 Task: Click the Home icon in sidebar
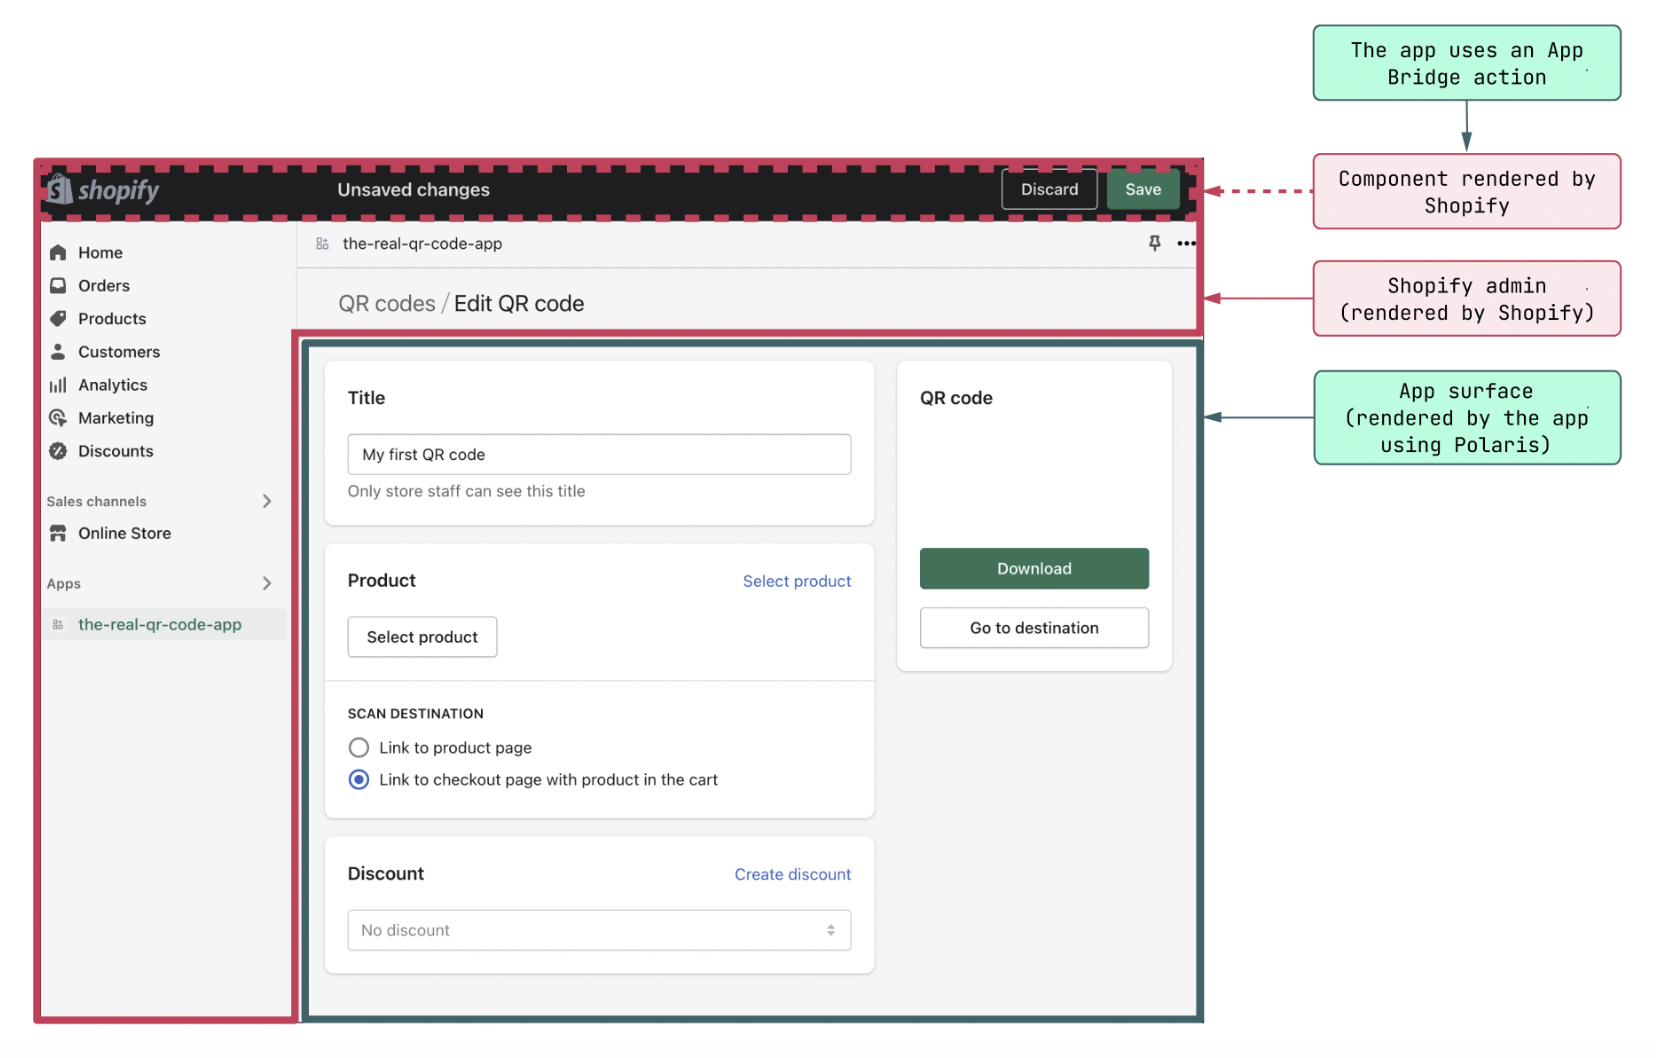pyautogui.click(x=58, y=253)
